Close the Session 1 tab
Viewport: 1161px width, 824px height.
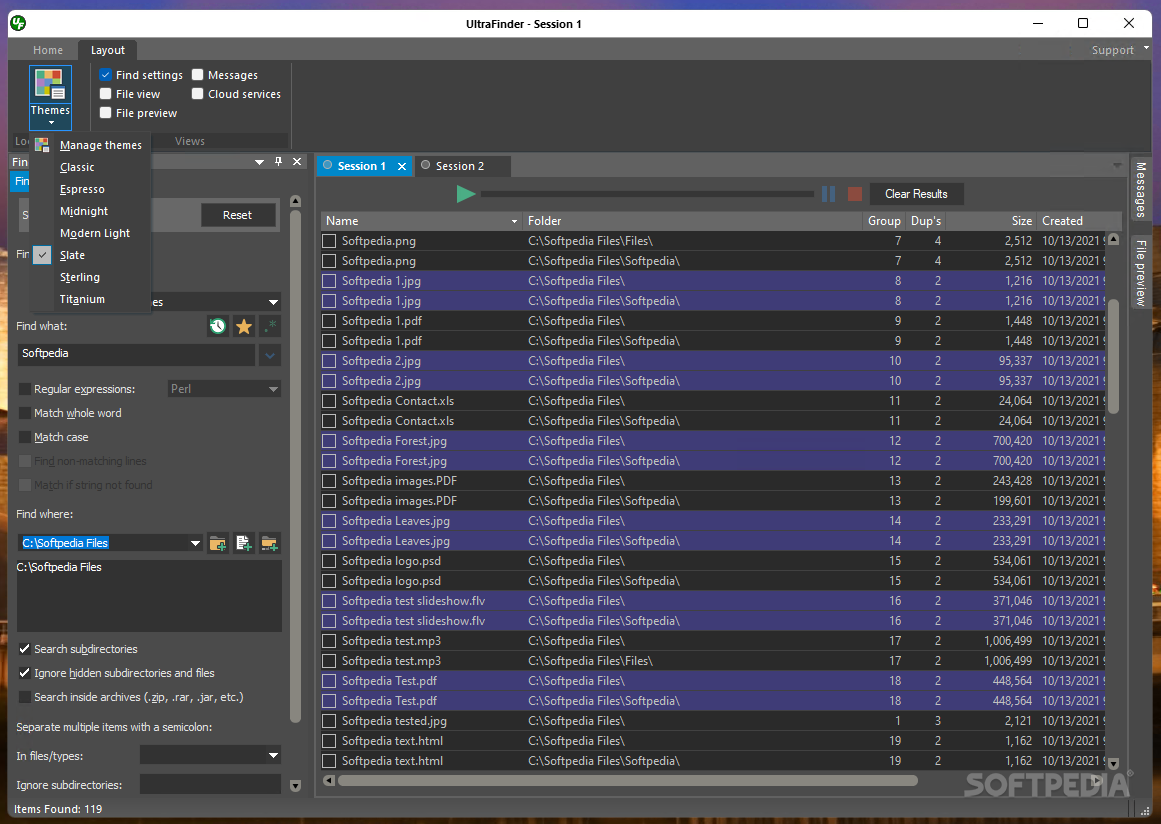click(402, 167)
